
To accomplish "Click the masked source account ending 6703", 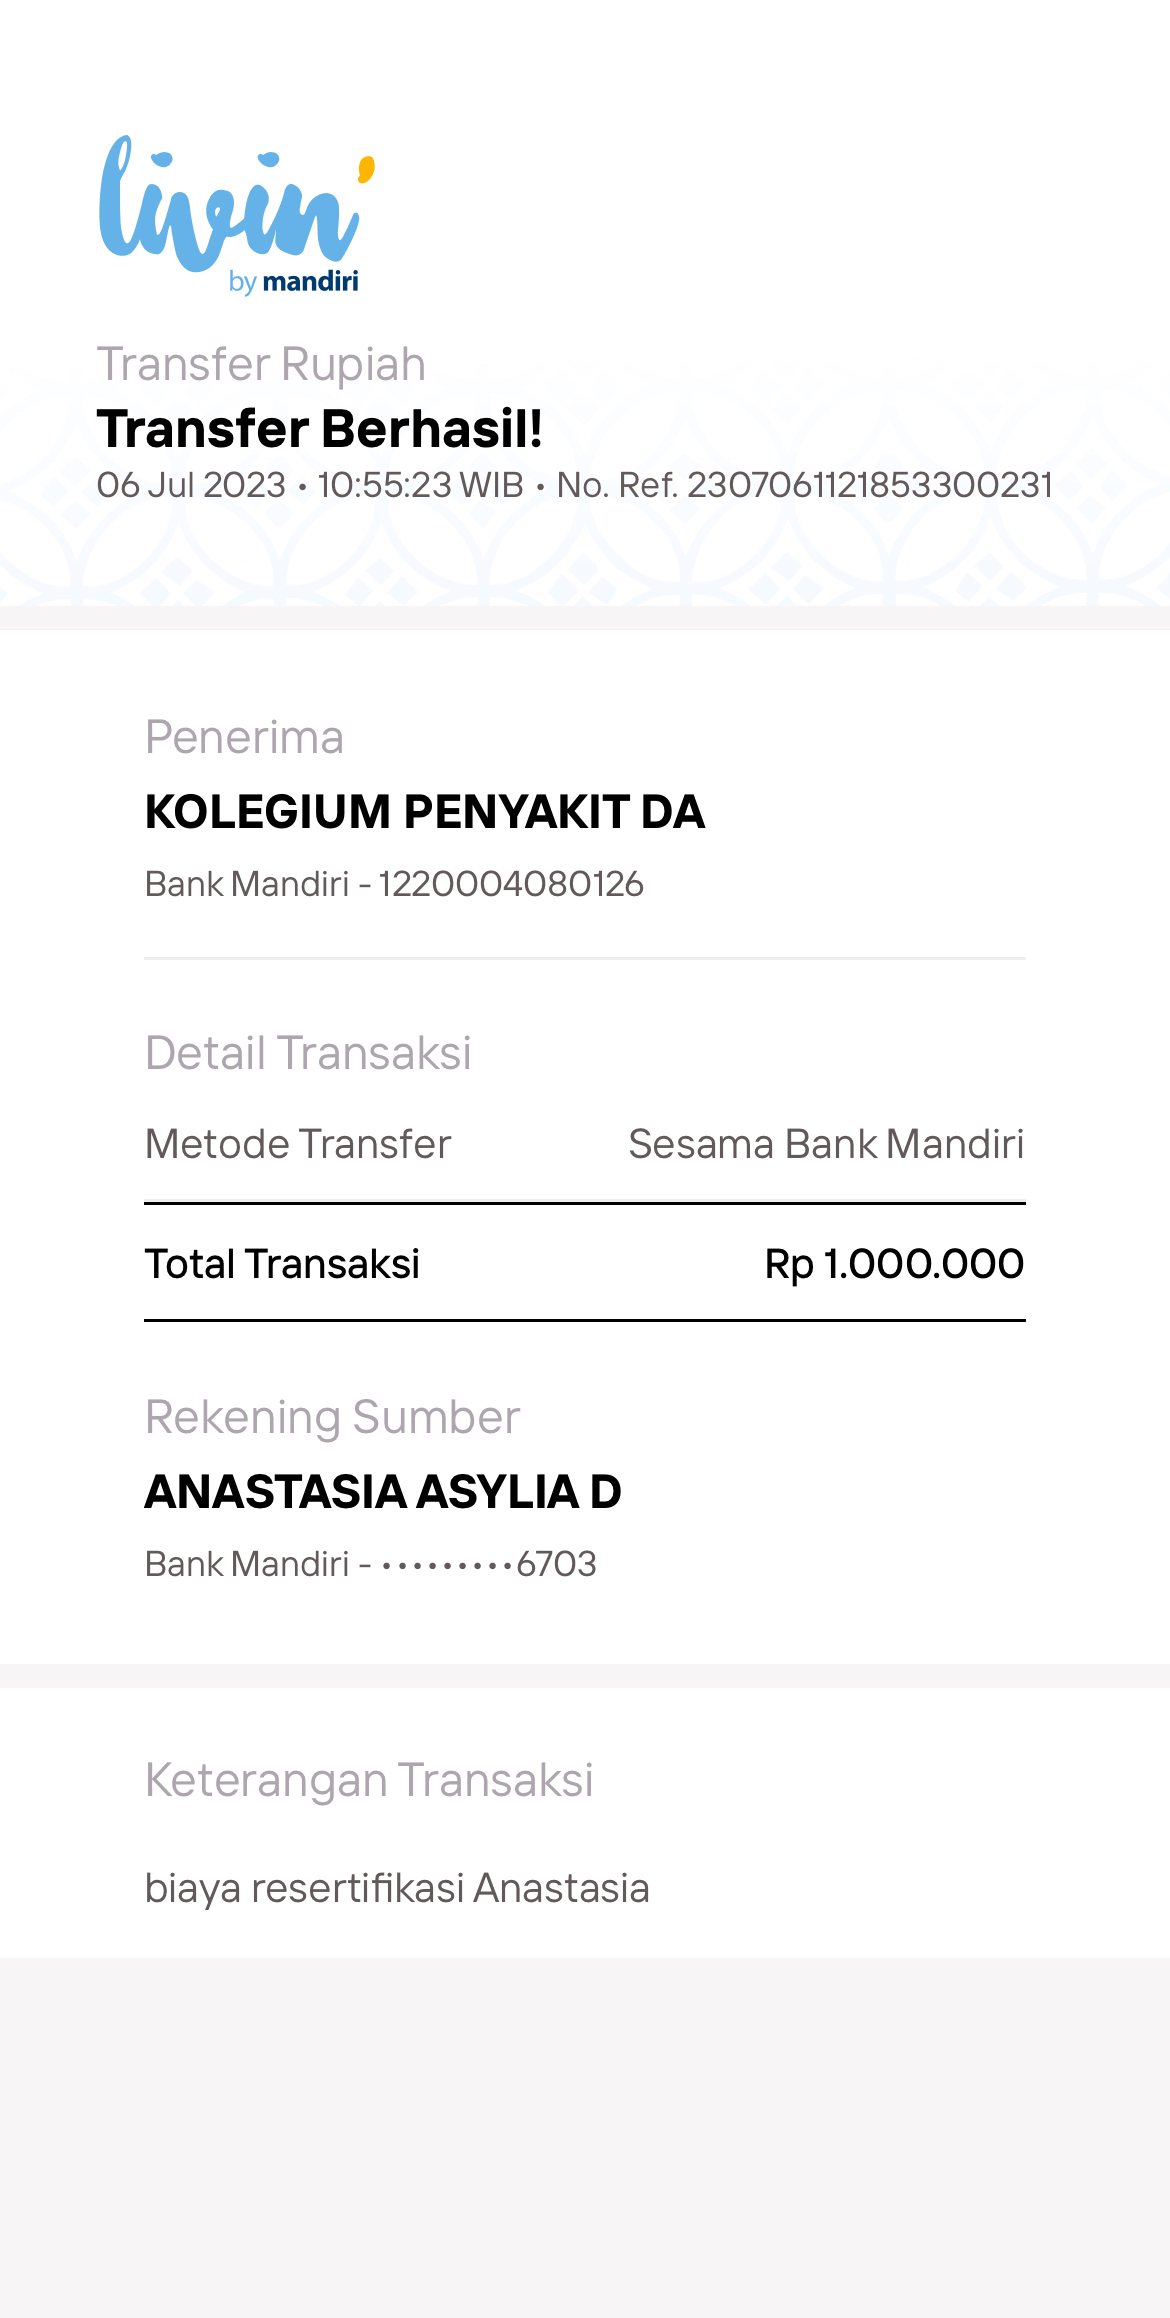I will pyautogui.click(x=488, y=1564).
